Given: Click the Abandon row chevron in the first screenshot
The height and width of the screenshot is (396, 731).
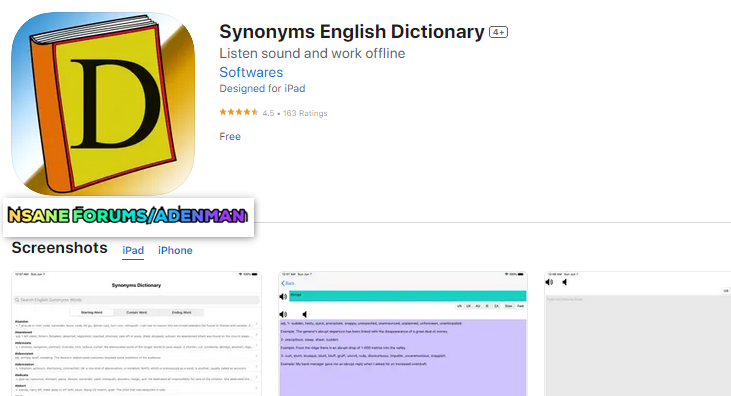Looking at the screenshot, I should pyautogui.click(x=257, y=323).
